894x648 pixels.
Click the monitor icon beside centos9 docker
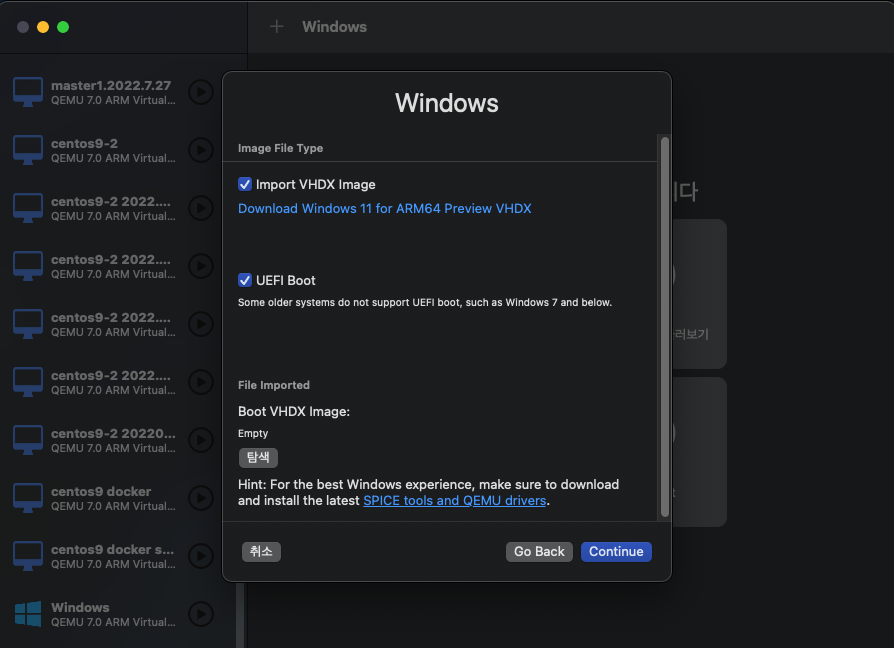coord(28,498)
